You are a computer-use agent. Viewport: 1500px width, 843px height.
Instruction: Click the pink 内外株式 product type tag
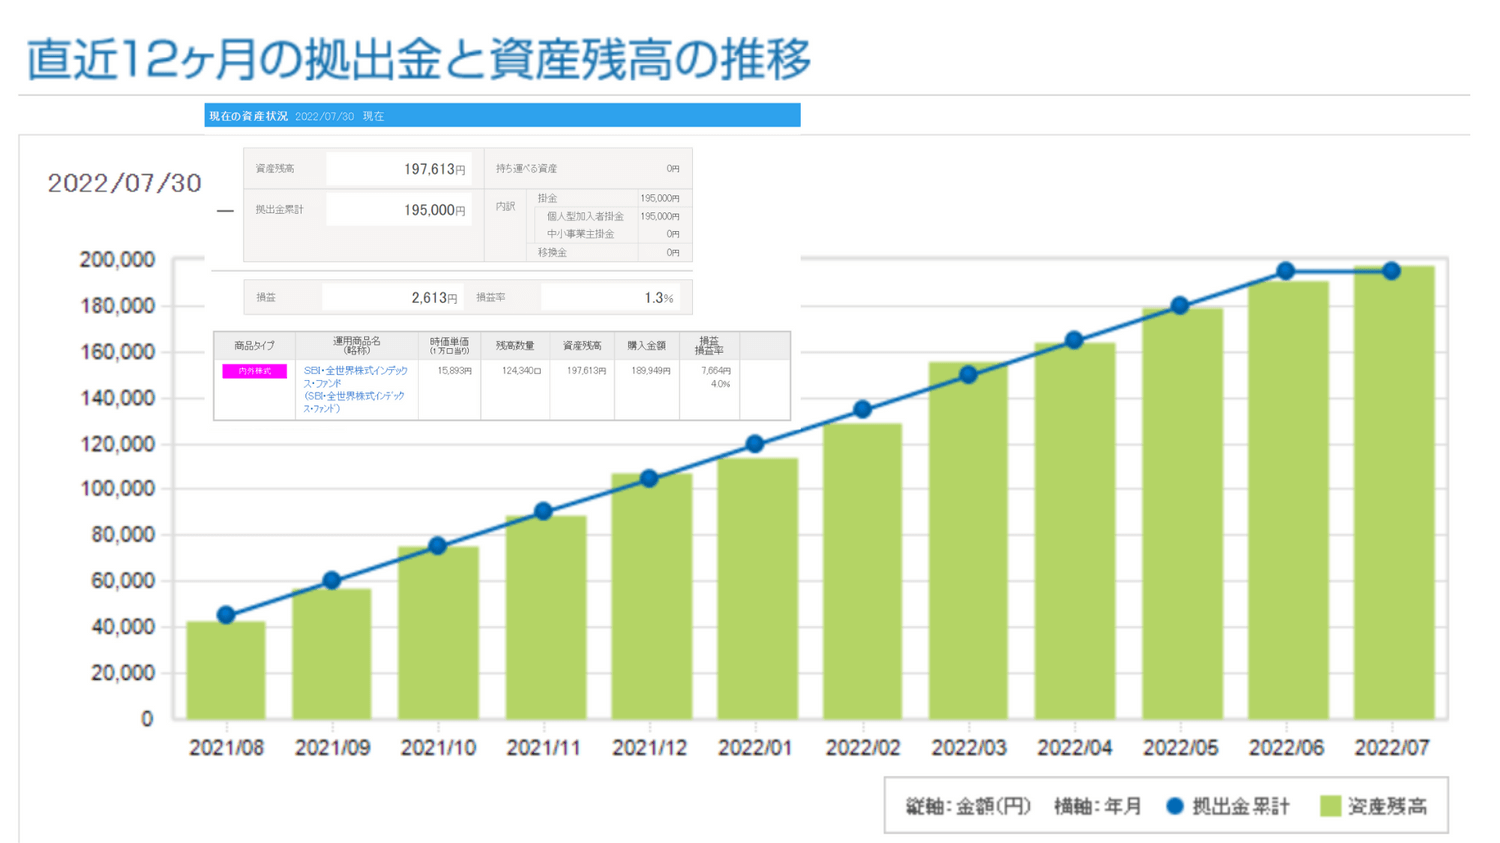coord(255,371)
